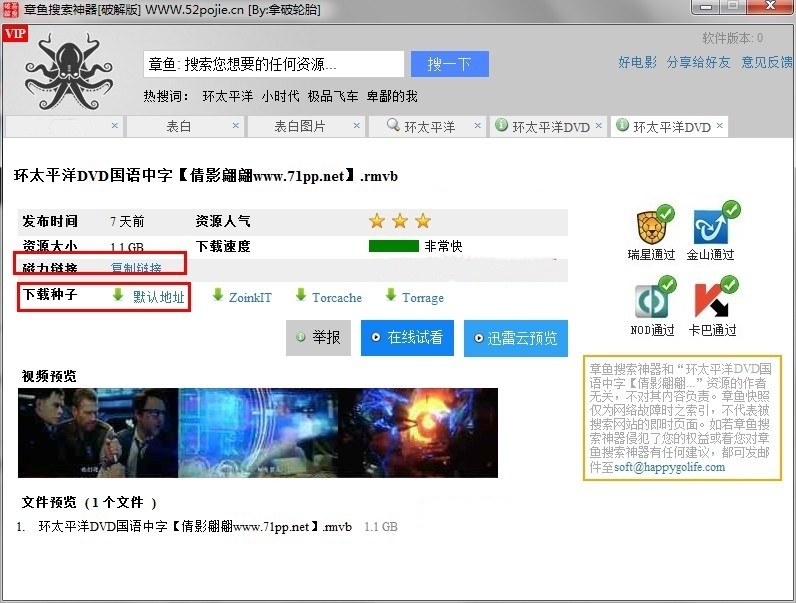The width and height of the screenshot is (796, 603).
Task: Minimize the window
Action: tap(706, 7)
